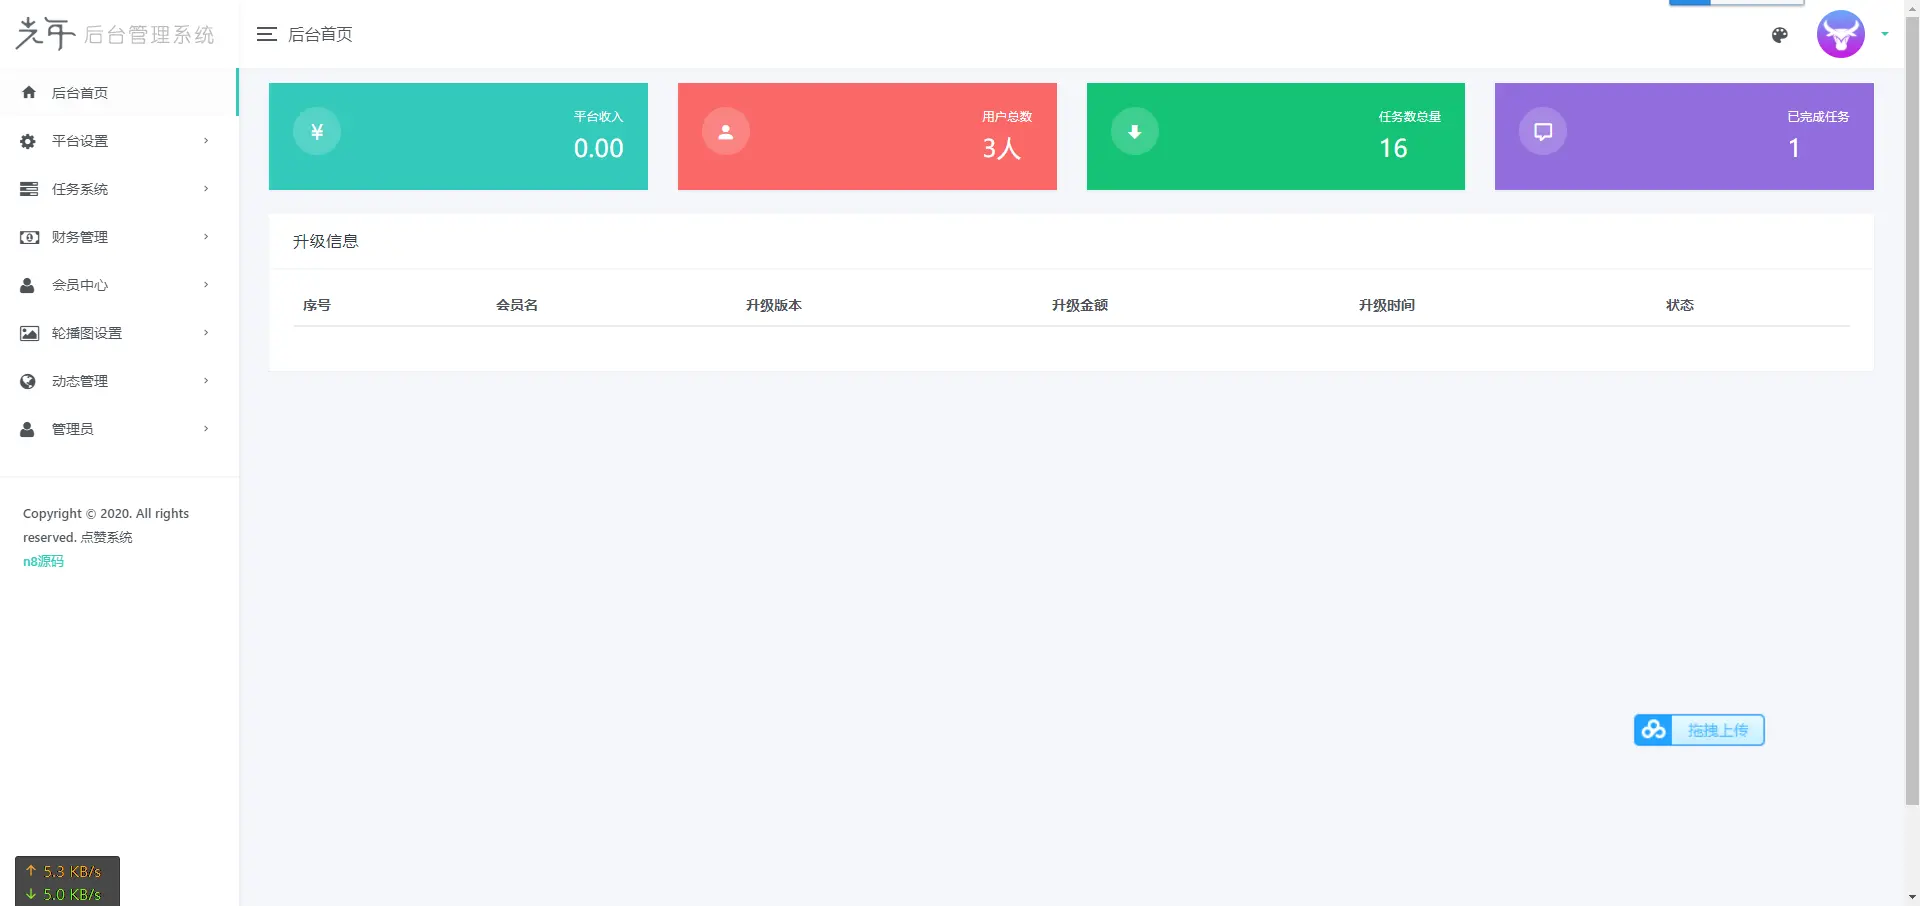Click the 0.00 platform income value
1920x906 pixels.
click(598, 148)
